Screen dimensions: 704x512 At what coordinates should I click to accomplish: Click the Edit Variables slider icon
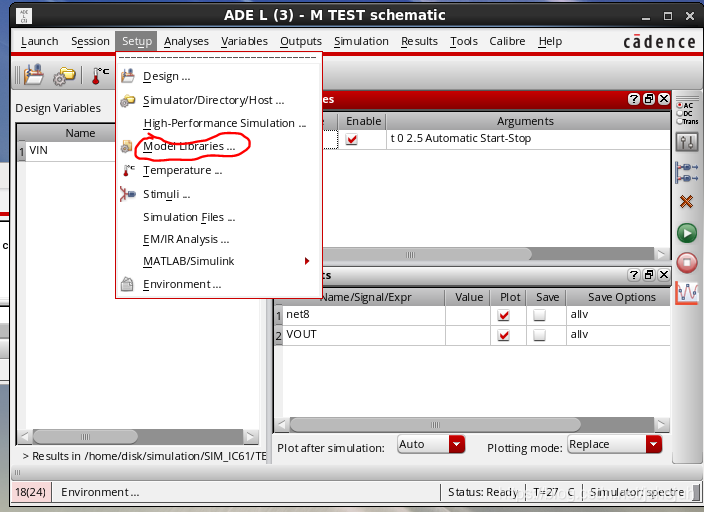click(x=687, y=142)
